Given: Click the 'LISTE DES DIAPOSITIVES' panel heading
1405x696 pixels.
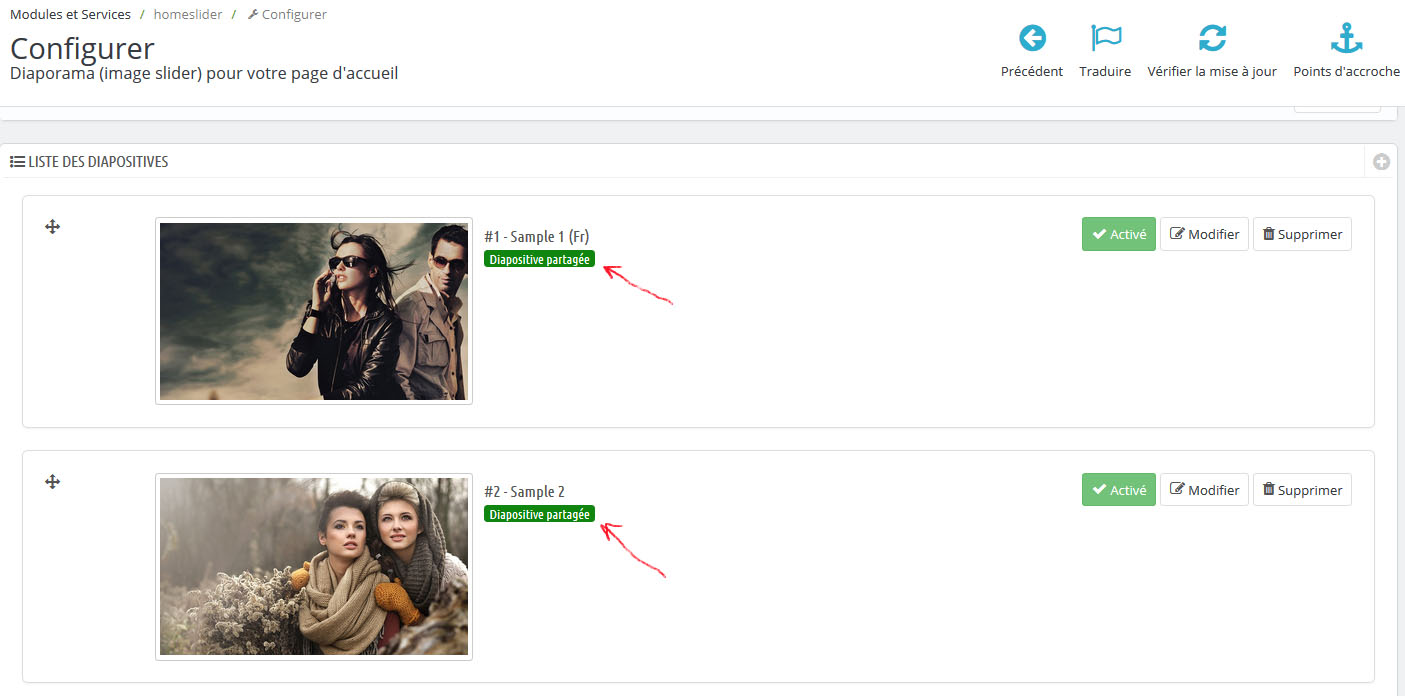Looking at the screenshot, I should tap(98, 161).
